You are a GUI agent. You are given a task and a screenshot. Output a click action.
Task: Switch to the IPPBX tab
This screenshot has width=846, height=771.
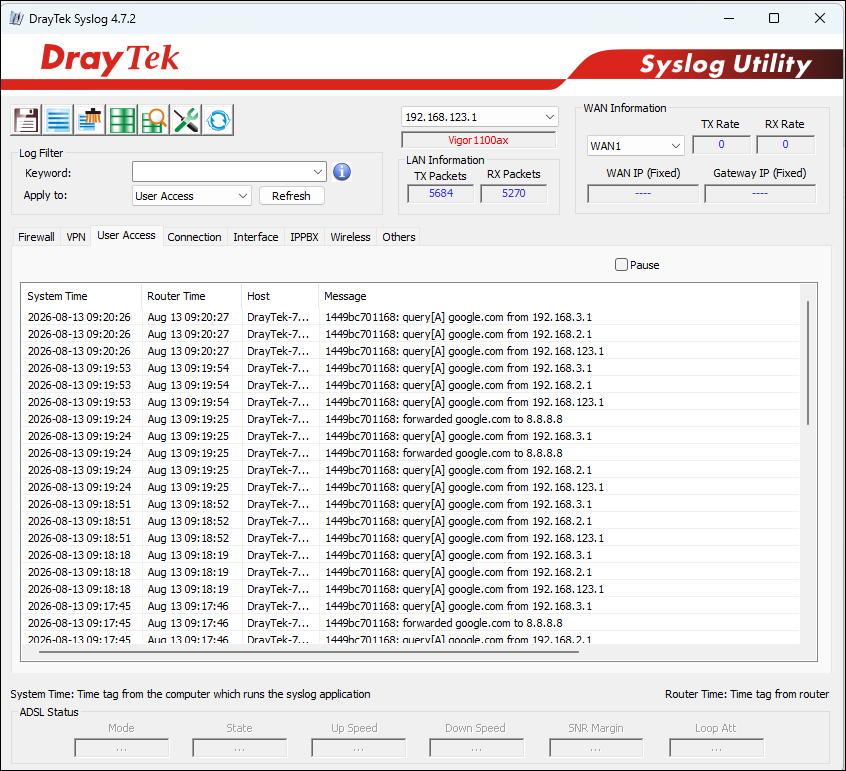point(304,237)
